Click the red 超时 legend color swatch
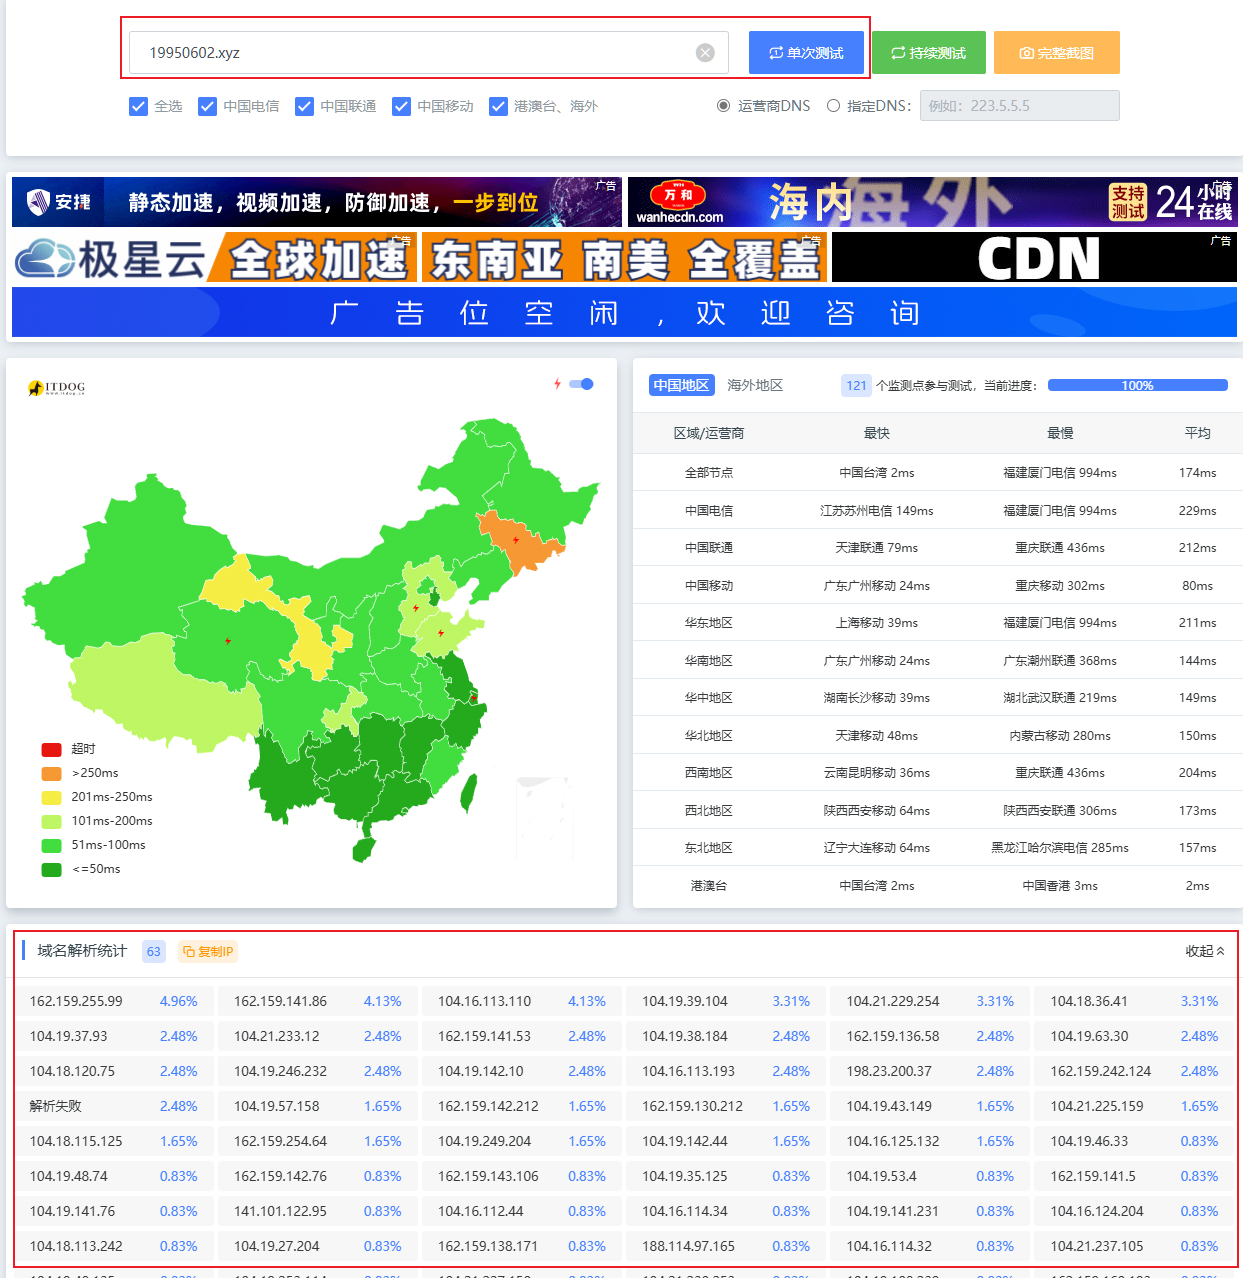 pyautogui.click(x=51, y=749)
